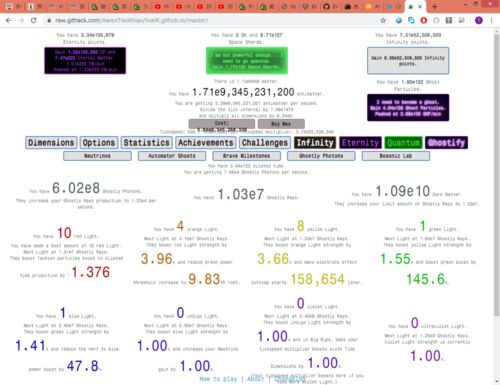View site security lock info
This screenshot has height=385, width=500.
click(x=49, y=20)
